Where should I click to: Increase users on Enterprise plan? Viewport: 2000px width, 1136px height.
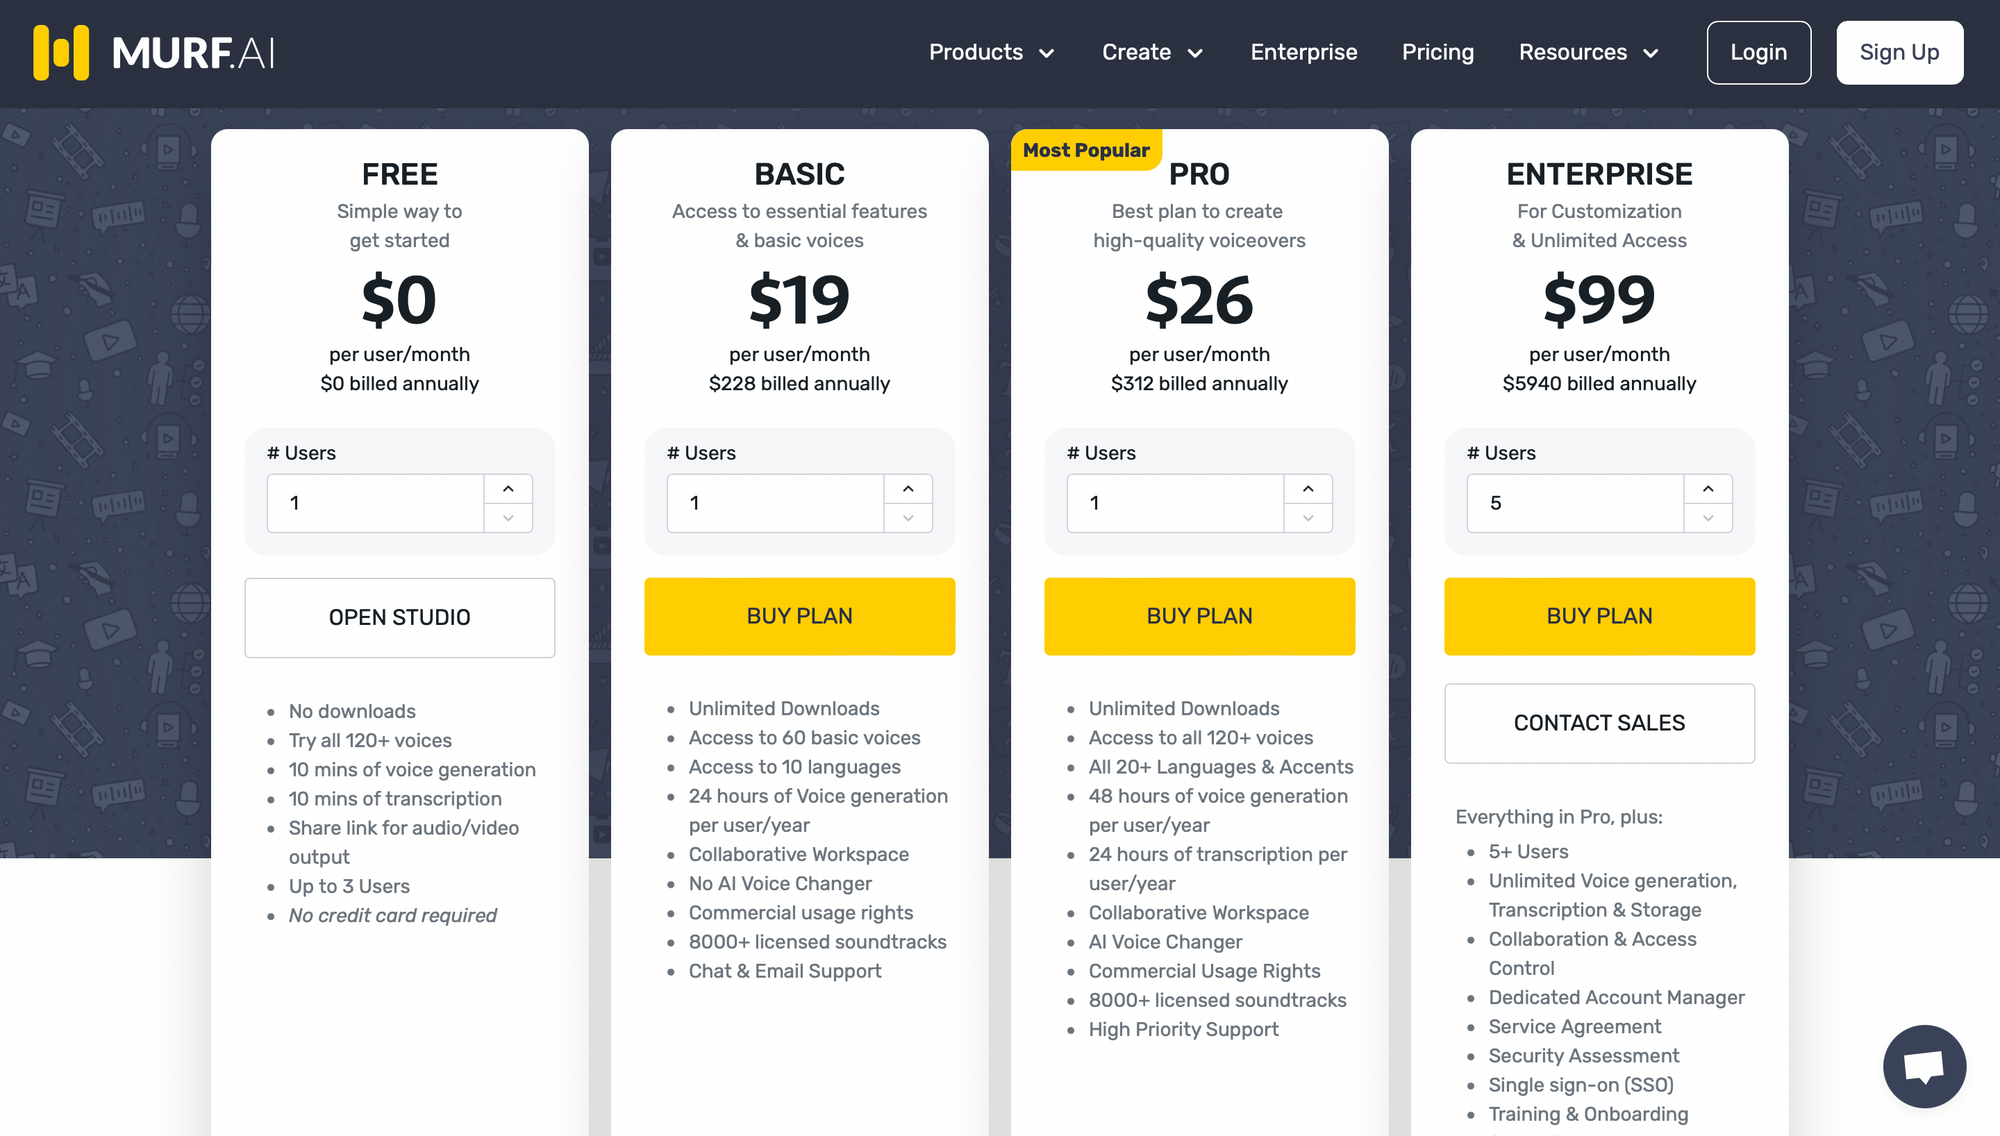click(x=1708, y=489)
